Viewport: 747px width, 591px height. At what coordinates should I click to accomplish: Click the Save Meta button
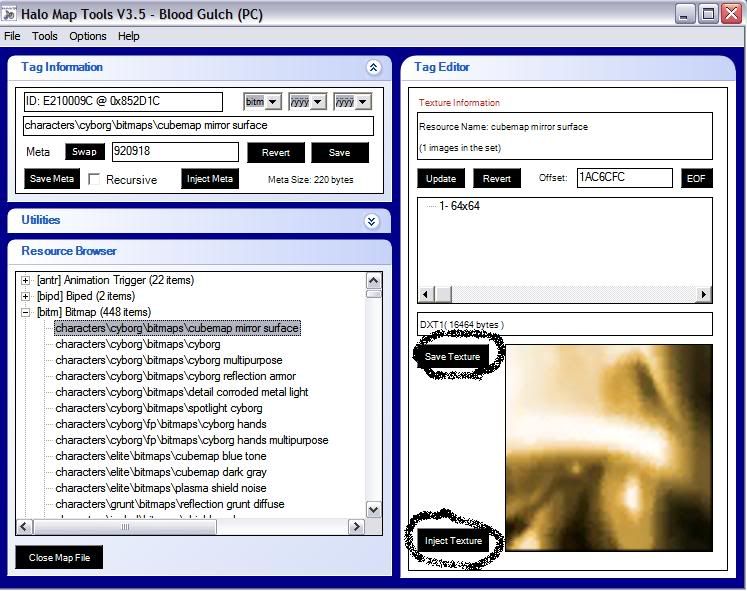[52, 179]
